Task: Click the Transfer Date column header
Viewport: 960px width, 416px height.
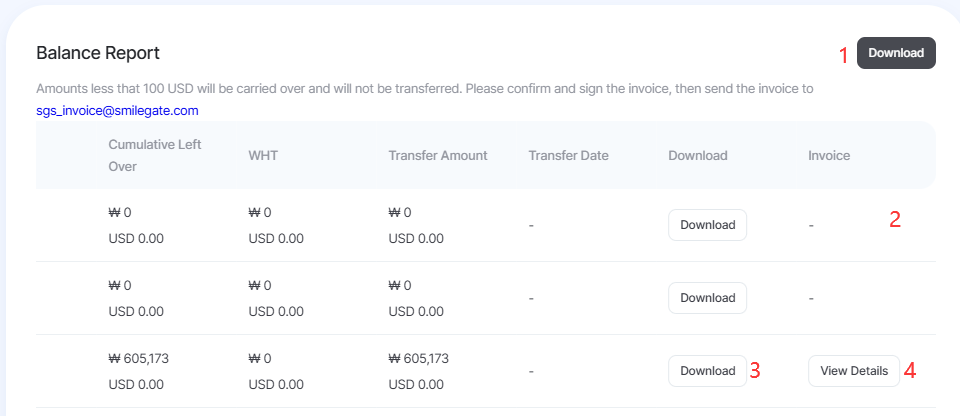Action: [x=569, y=156]
